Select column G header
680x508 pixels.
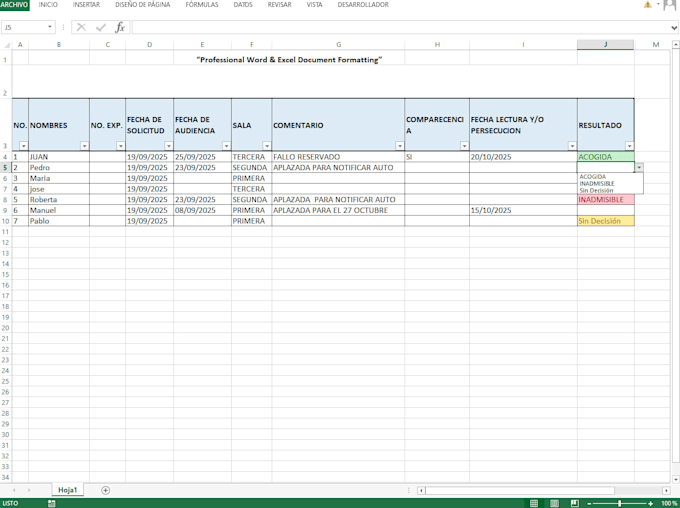pyautogui.click(x=338, y=45)
